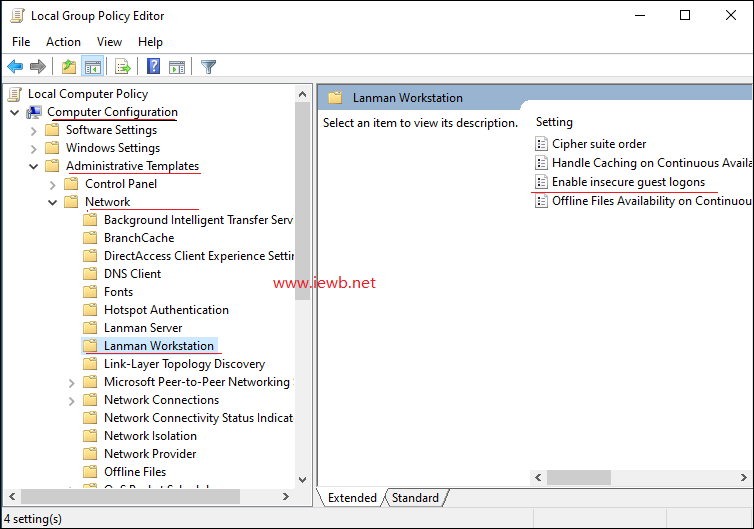The height and width of the screenshot is (529, 754).
Task: Select Network Connectivity Status Indicator folder
Action: [x=198, y=418]
